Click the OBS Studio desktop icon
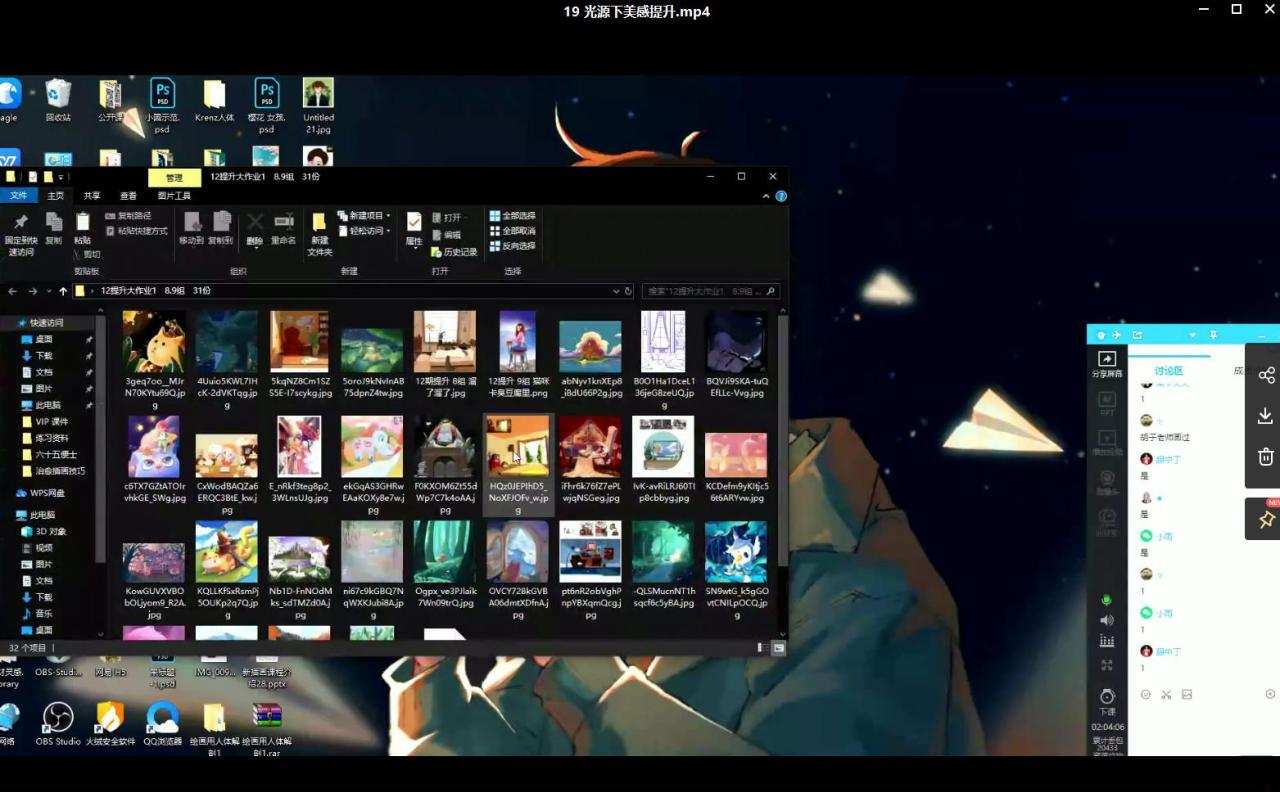 pos(58,724)
